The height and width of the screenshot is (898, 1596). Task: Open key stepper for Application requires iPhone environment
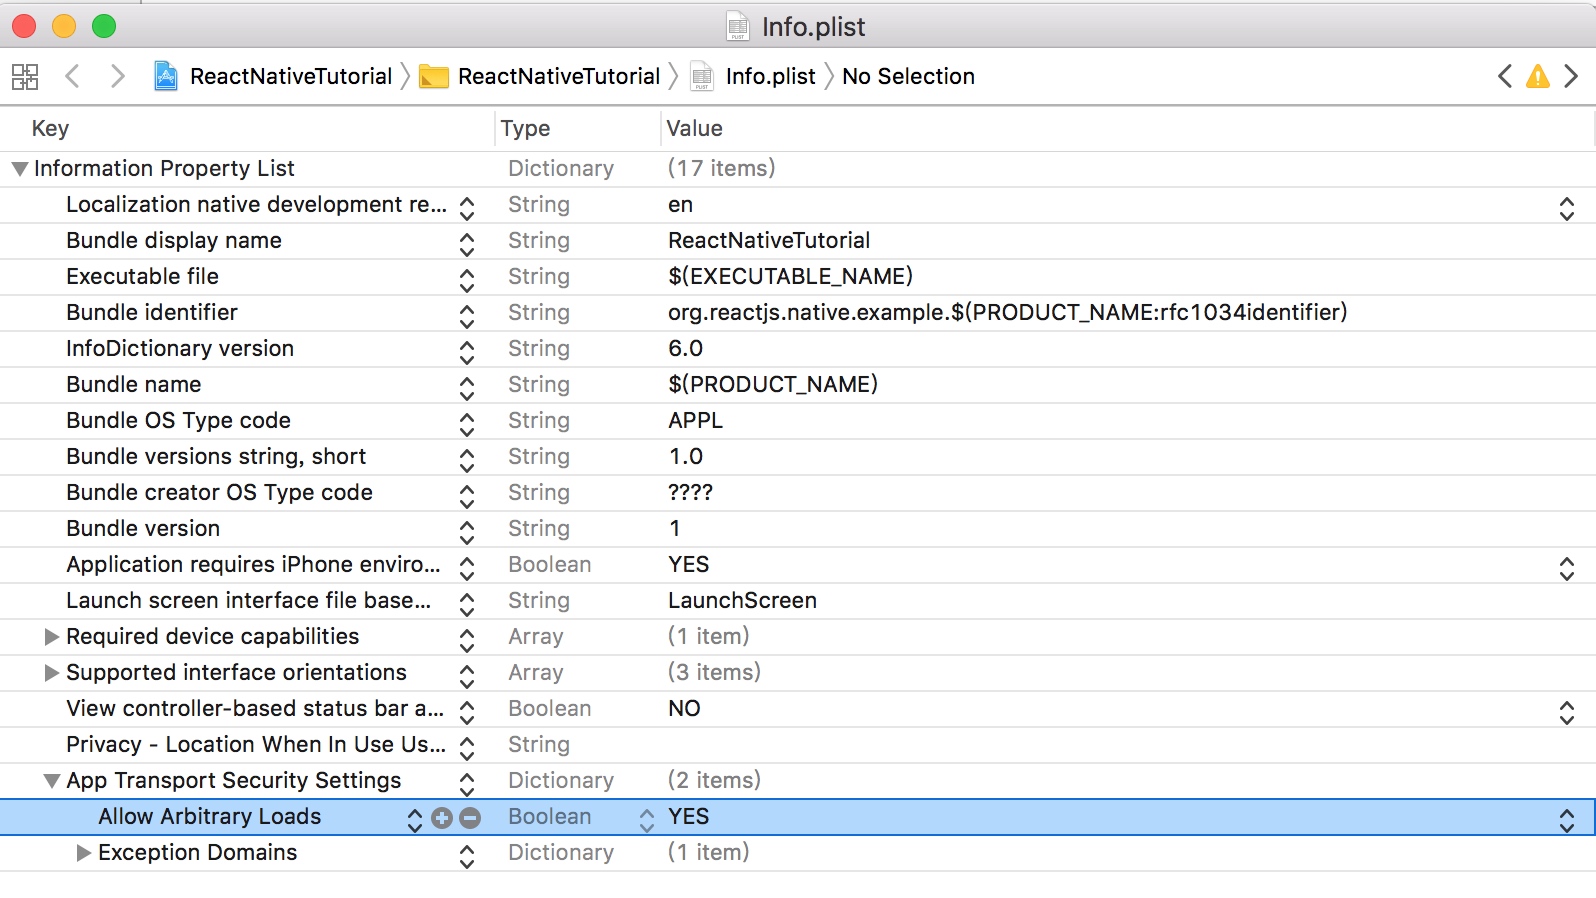[467, 567]
